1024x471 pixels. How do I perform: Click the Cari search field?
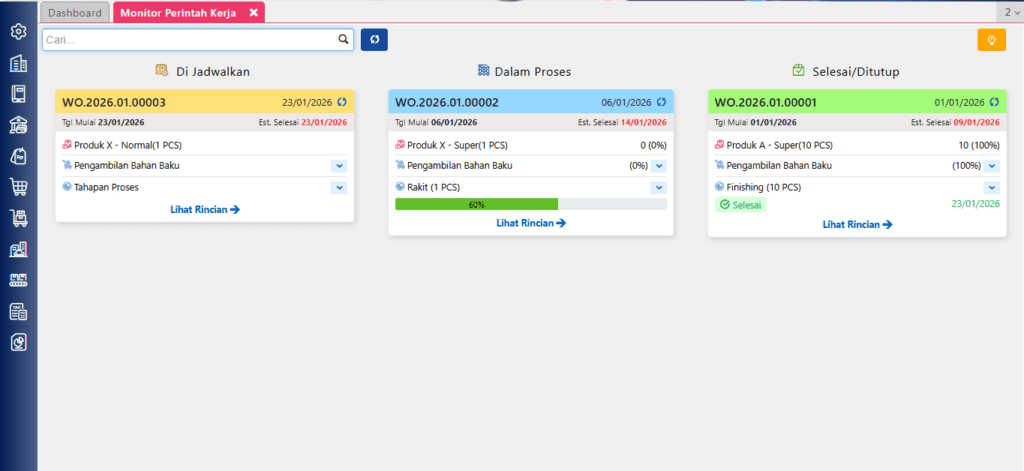pyautogui.click(x=190, y=40)
